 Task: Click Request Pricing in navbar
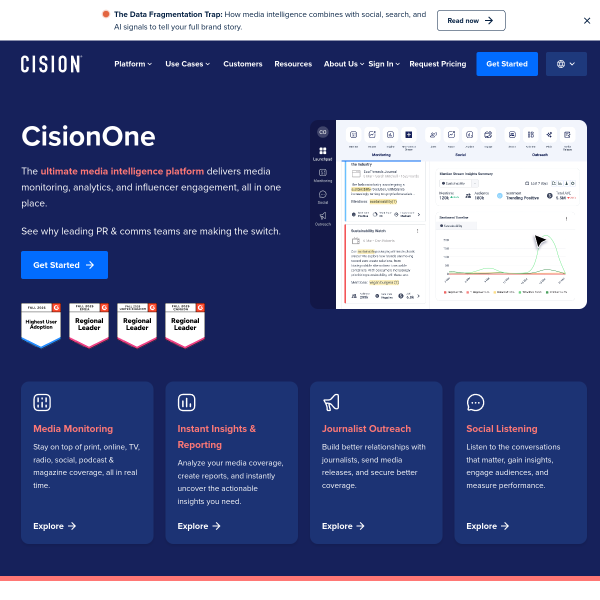(437, 64)
